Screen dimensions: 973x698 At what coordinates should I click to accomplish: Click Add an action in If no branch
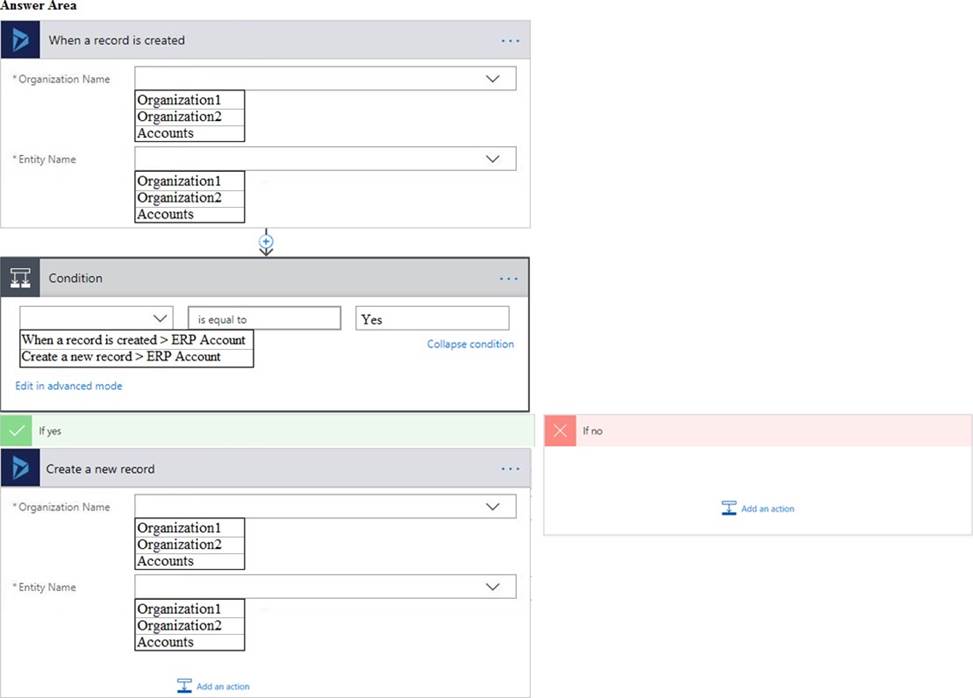coord(758,509)
